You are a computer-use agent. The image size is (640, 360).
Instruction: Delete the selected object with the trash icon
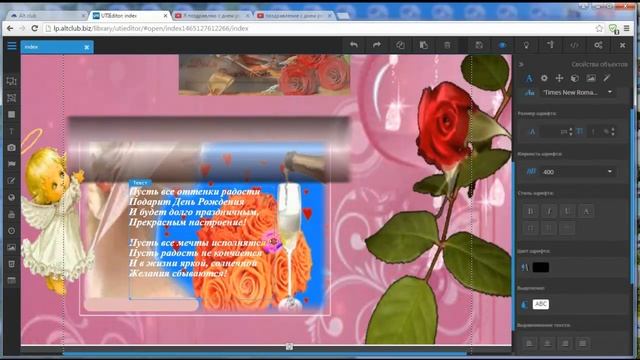tap(447, 45)
